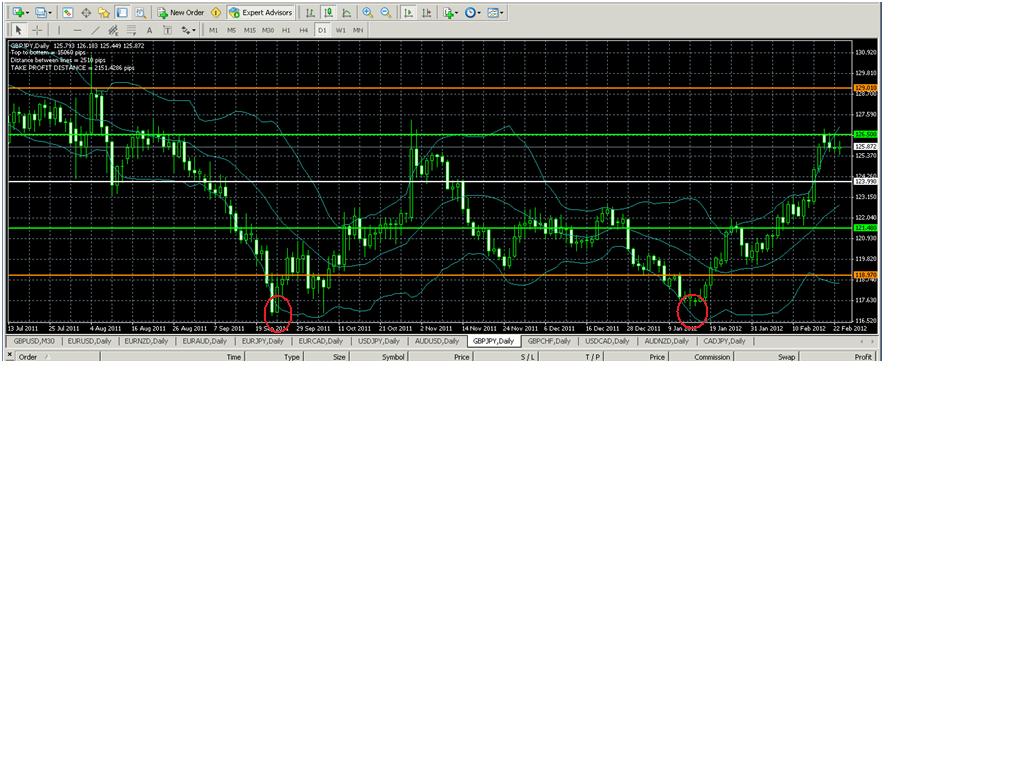1024x768 pixels.
Task: Switch chart to M1 timeframe
Action: [214, 30]
